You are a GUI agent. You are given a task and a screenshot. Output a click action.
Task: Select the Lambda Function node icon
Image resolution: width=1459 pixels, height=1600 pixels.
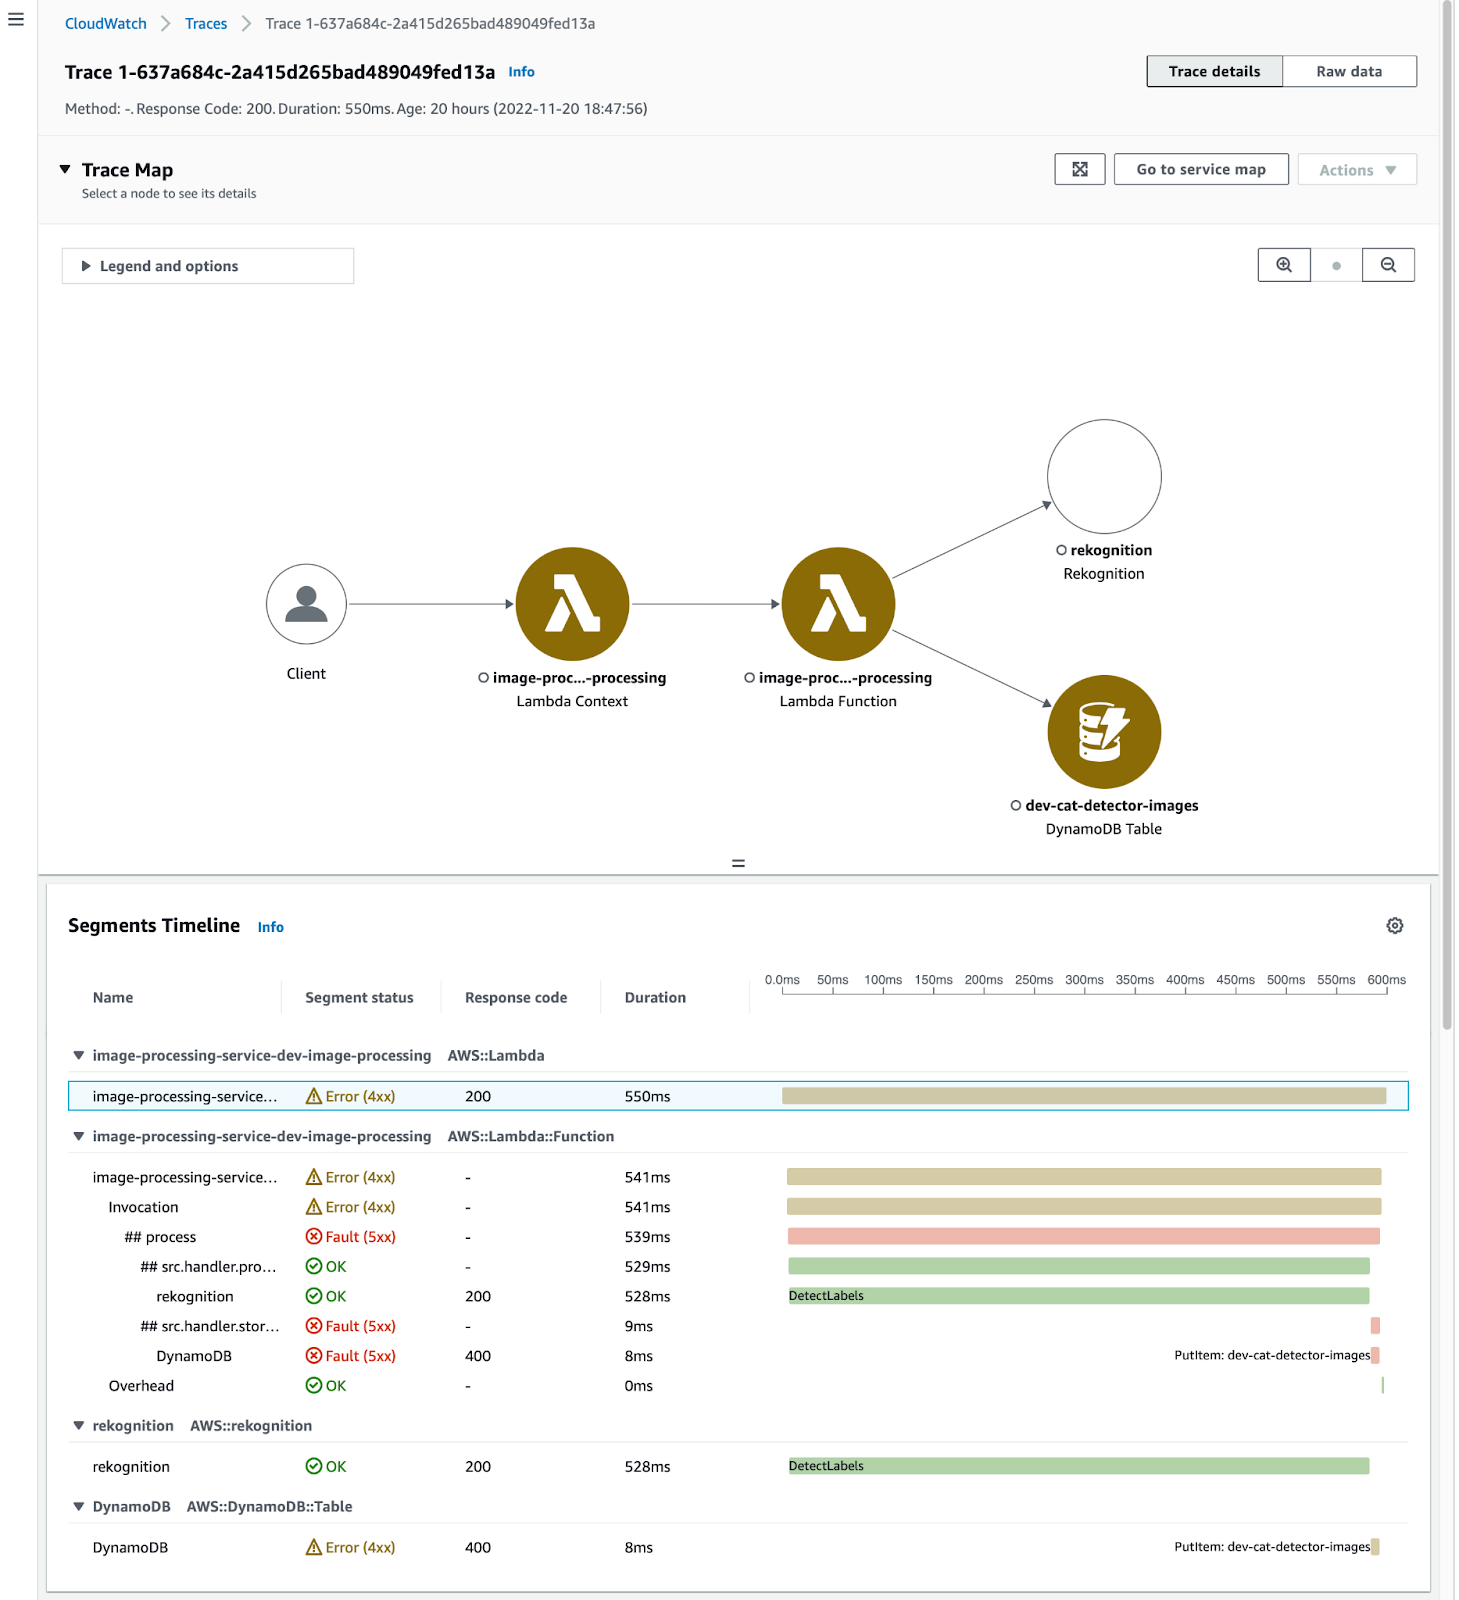[838, 604]
